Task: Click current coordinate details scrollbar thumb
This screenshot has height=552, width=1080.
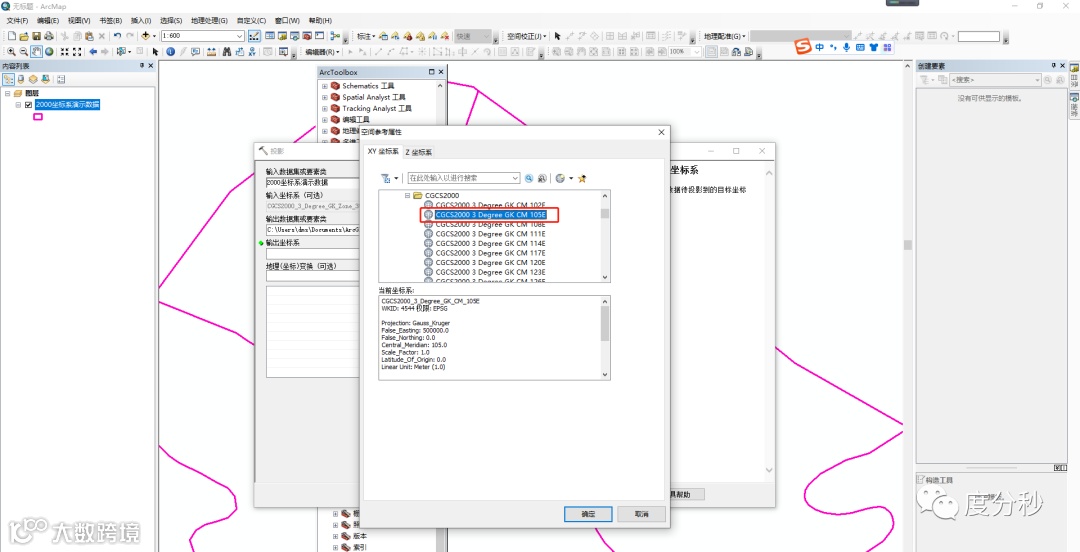Action: point(605,323)
